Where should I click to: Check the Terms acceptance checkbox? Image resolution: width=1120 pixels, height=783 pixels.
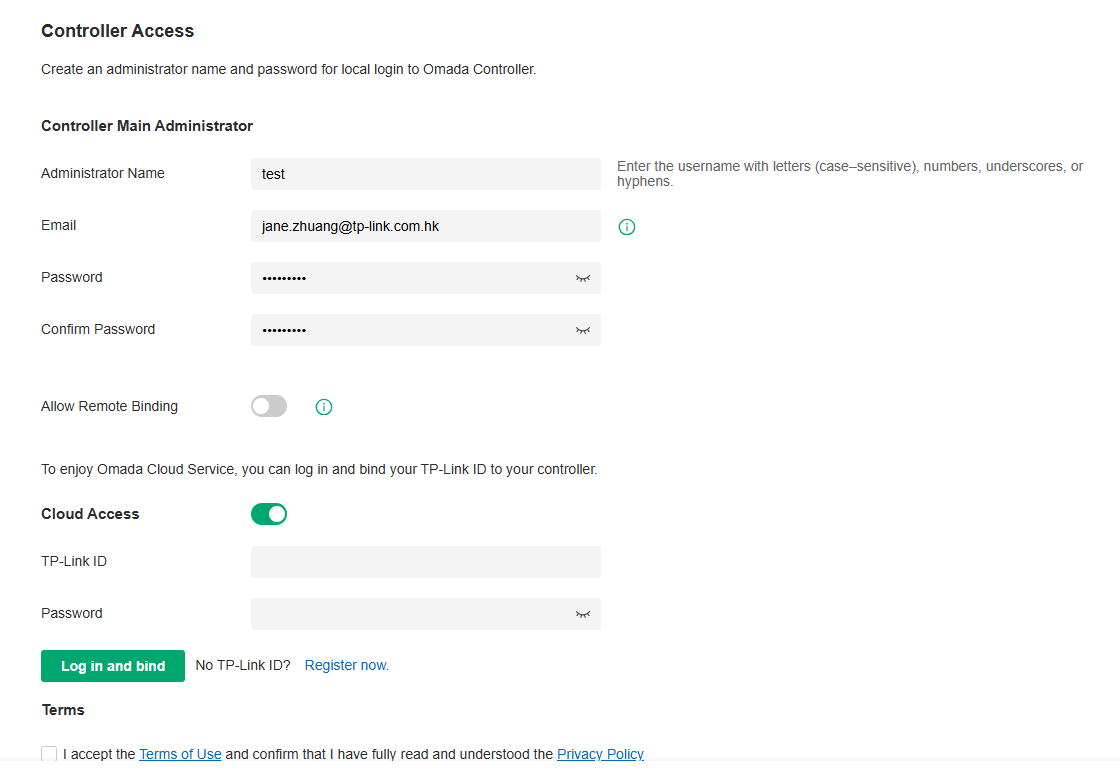pyautogui.click(x=49, y=753)
